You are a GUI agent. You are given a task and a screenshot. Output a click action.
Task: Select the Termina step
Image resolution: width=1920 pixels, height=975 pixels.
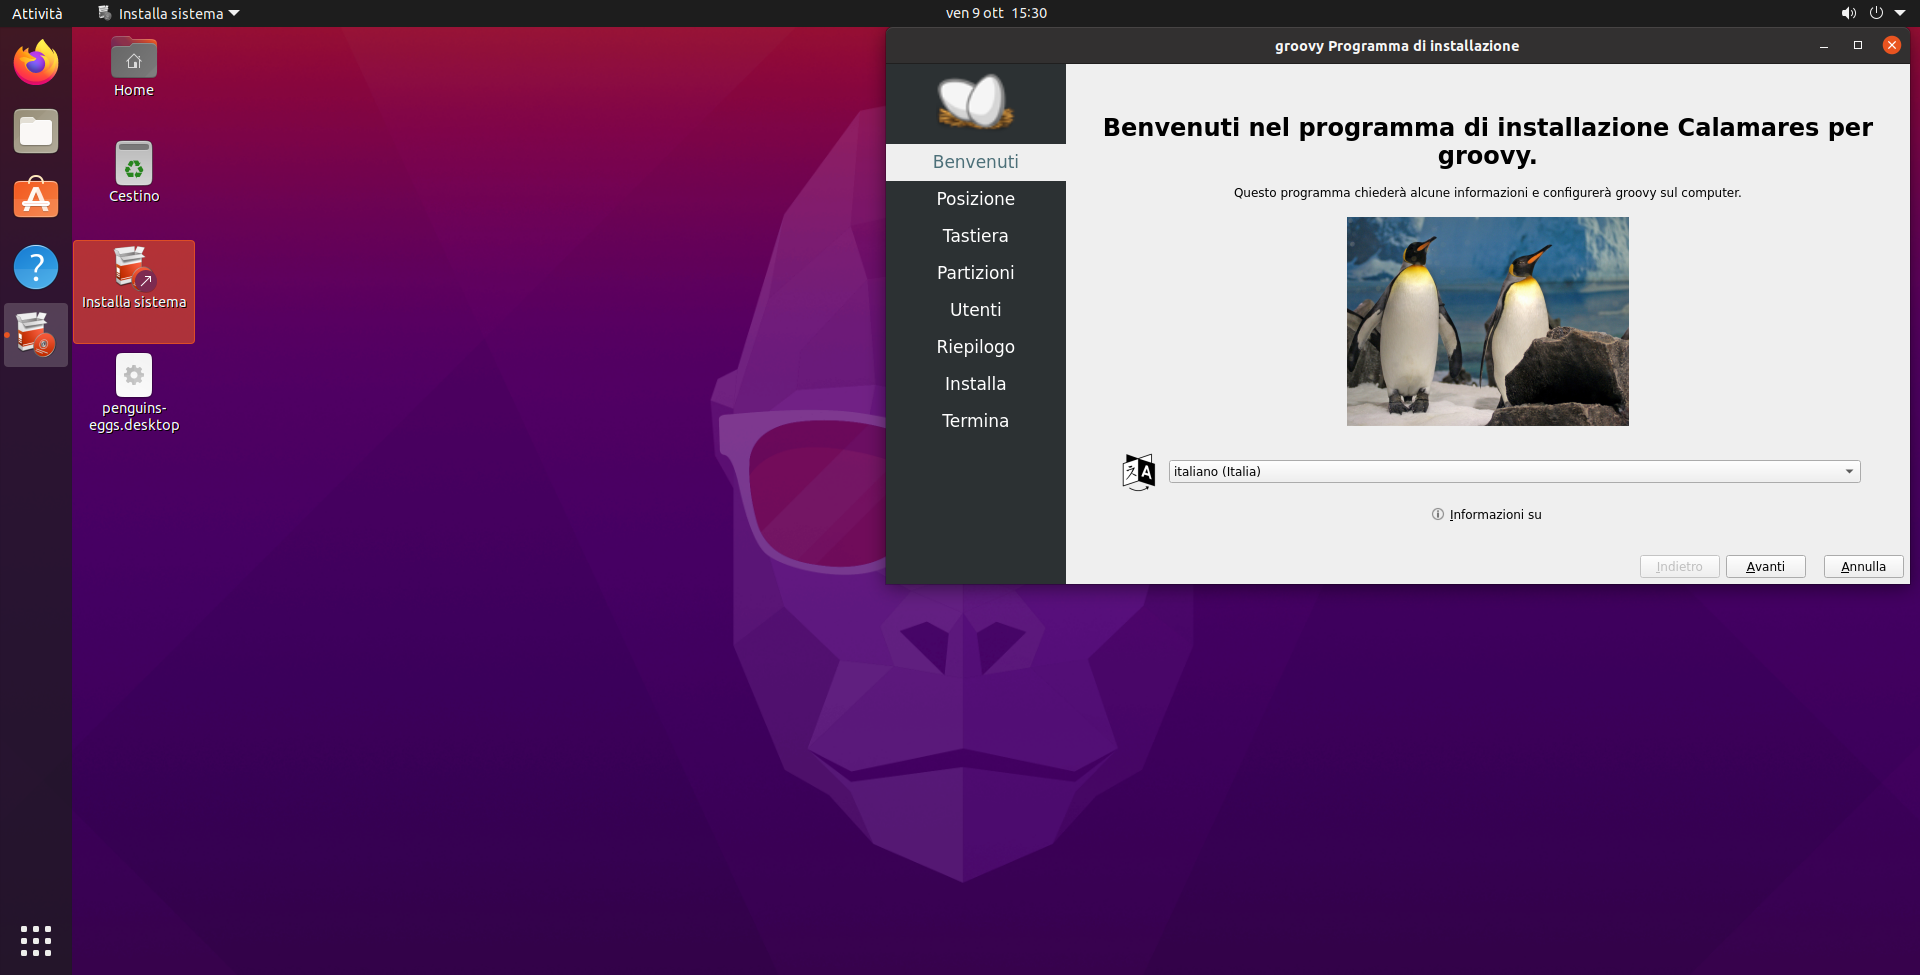pos(975,421)
